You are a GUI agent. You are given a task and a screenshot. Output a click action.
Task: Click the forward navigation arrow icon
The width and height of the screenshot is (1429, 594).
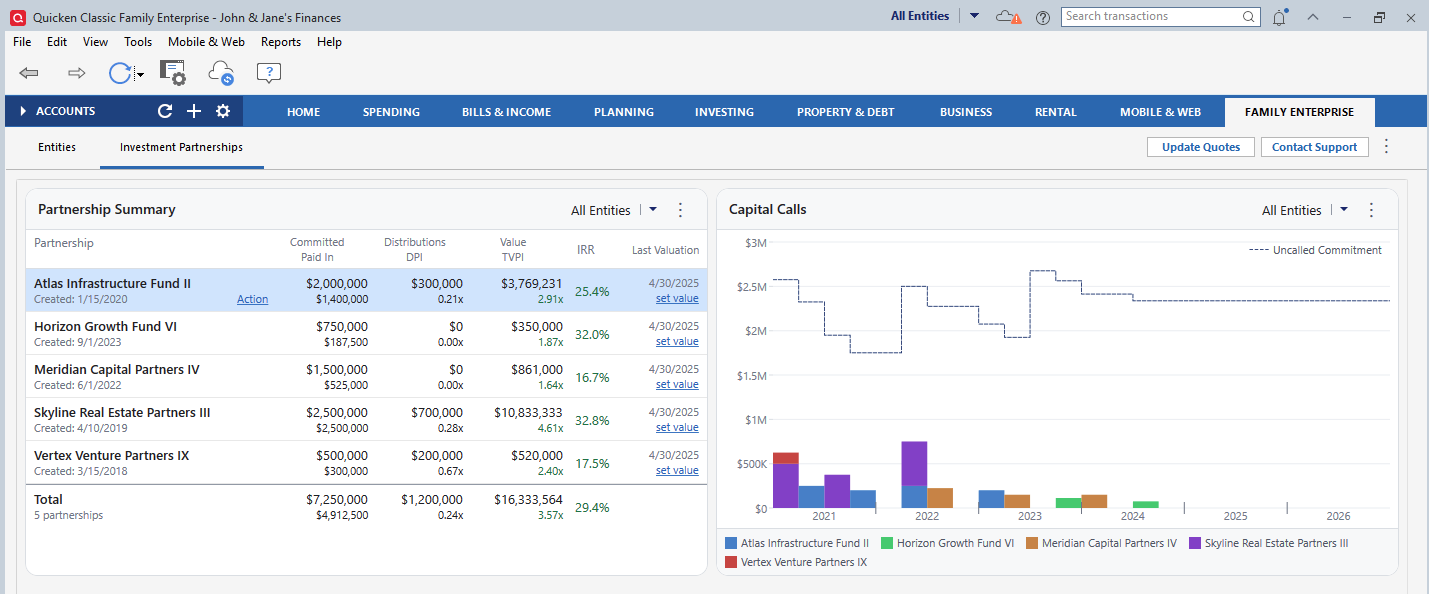[77, 73]
